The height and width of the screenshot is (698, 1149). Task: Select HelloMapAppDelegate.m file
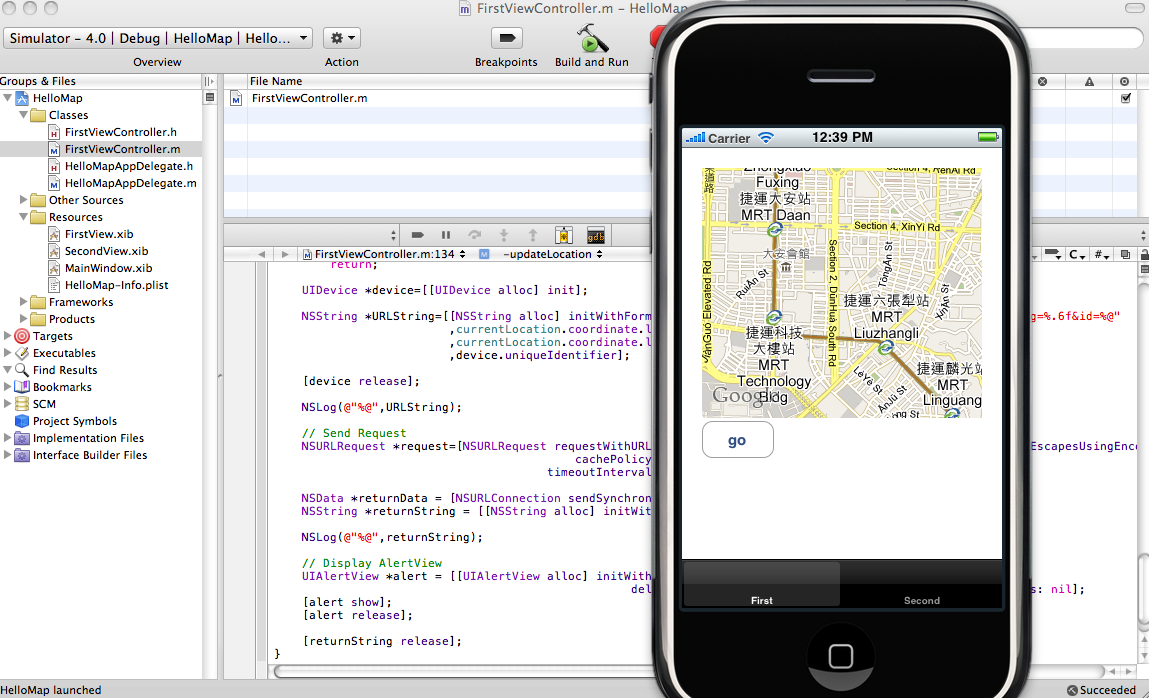click(130, 183)
